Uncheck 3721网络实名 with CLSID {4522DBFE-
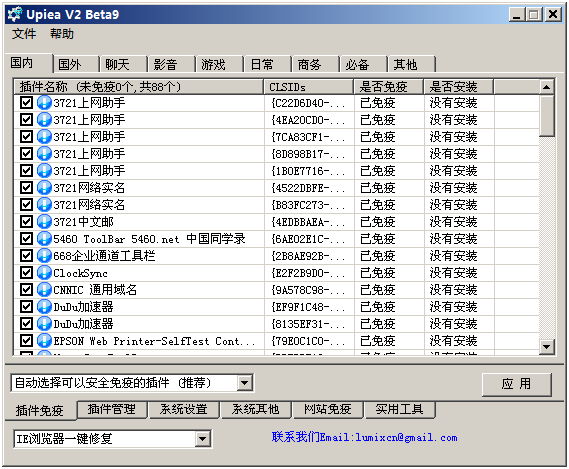The image size is (569, 469). pyautogui.click(x=26, y=188)
